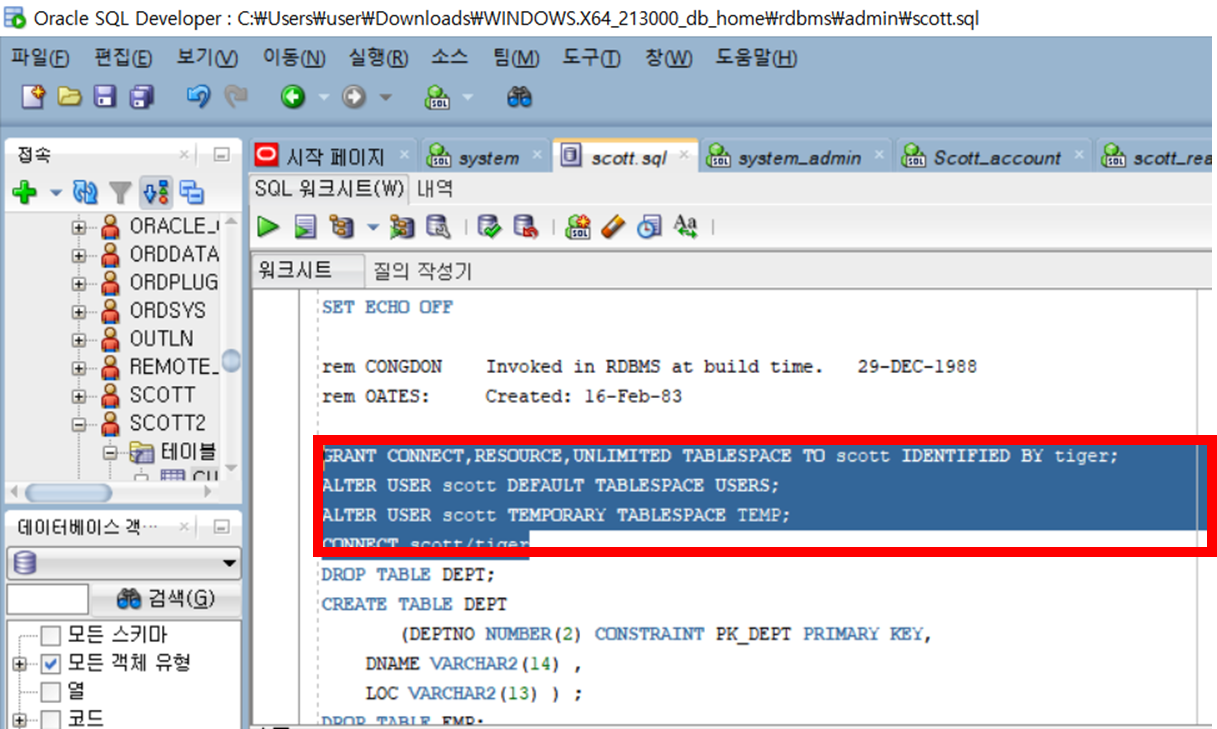This screenshot has width=1217, height=729.
Task: Open a file with the folder icon
Action: point(69,96)
